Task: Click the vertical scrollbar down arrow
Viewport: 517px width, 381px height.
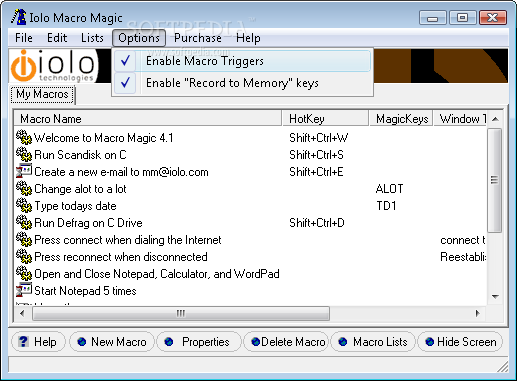Action: 495,296
